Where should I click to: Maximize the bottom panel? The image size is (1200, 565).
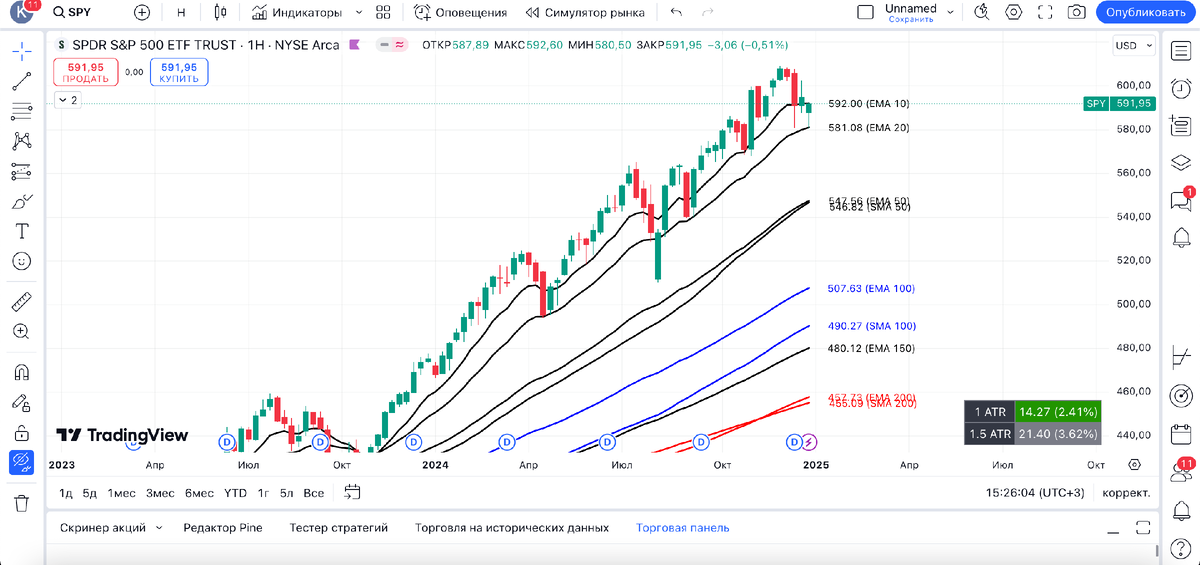click(1143, 528)
